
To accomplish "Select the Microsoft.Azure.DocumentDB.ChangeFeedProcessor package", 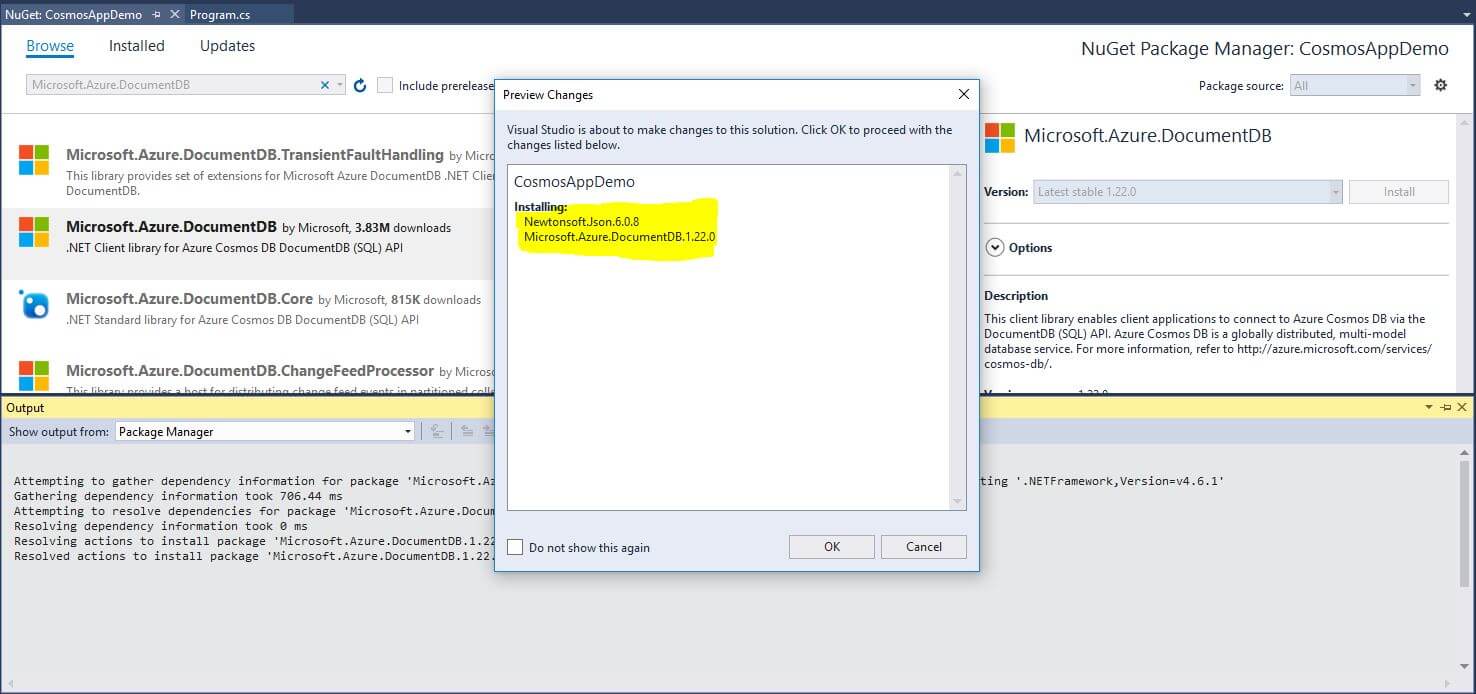I will click(247, 373).
